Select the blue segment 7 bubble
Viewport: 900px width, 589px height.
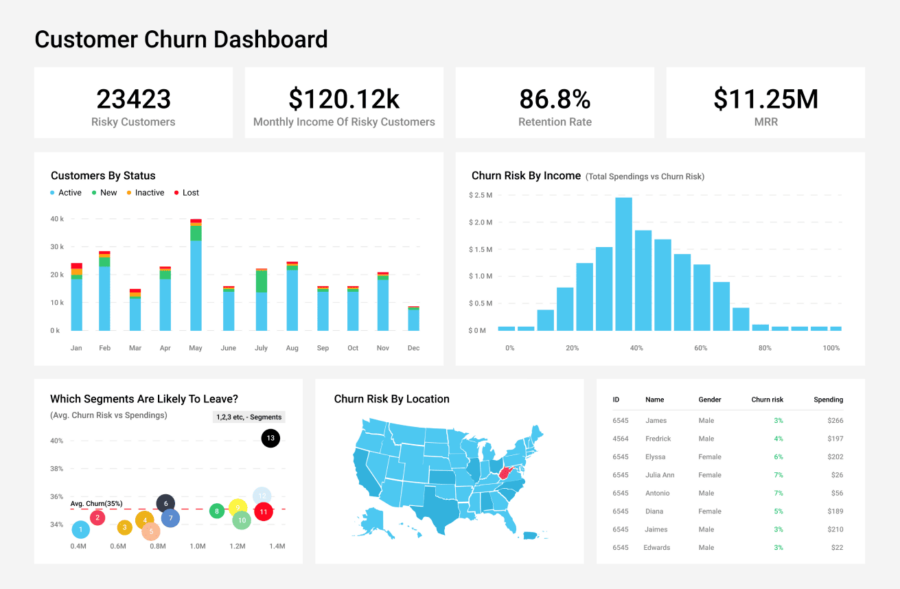tap(171, 518)
